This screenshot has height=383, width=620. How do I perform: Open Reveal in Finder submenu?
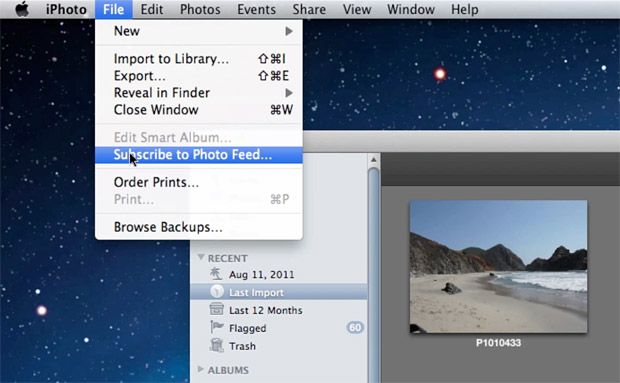(x=199, y=93)
